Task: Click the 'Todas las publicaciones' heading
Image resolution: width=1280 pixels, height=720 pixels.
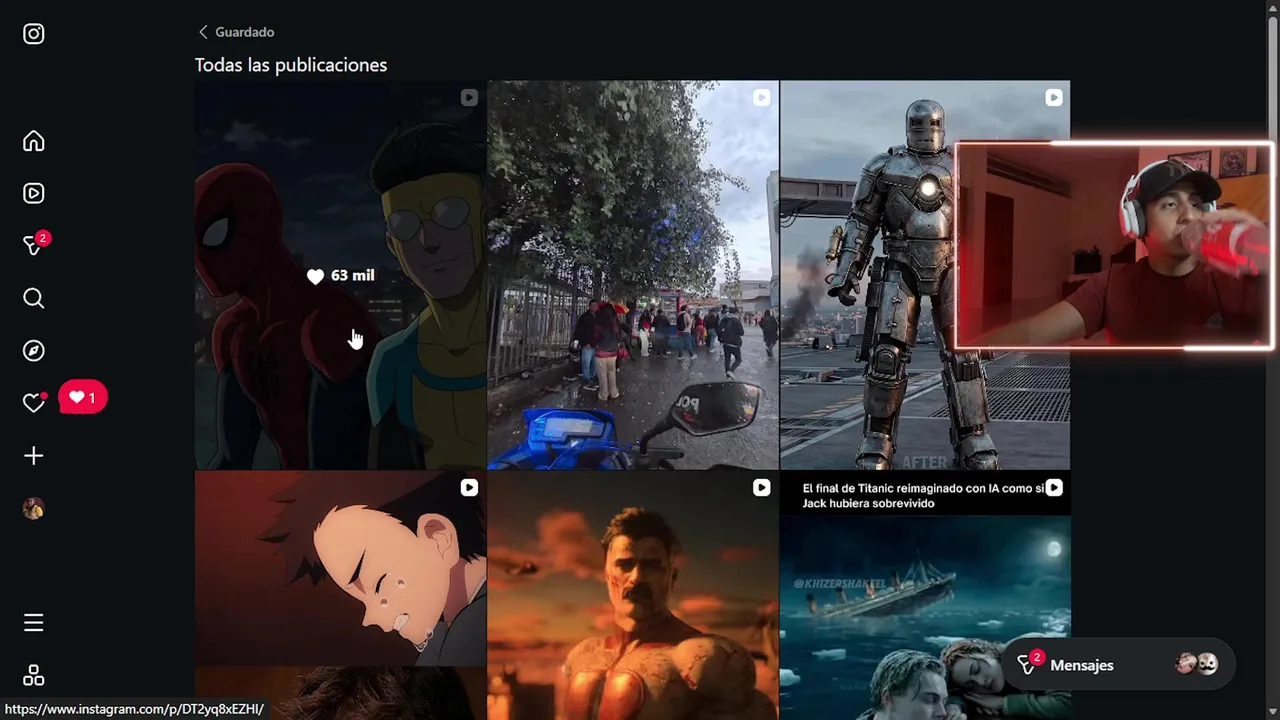Action: coord(291,65)
